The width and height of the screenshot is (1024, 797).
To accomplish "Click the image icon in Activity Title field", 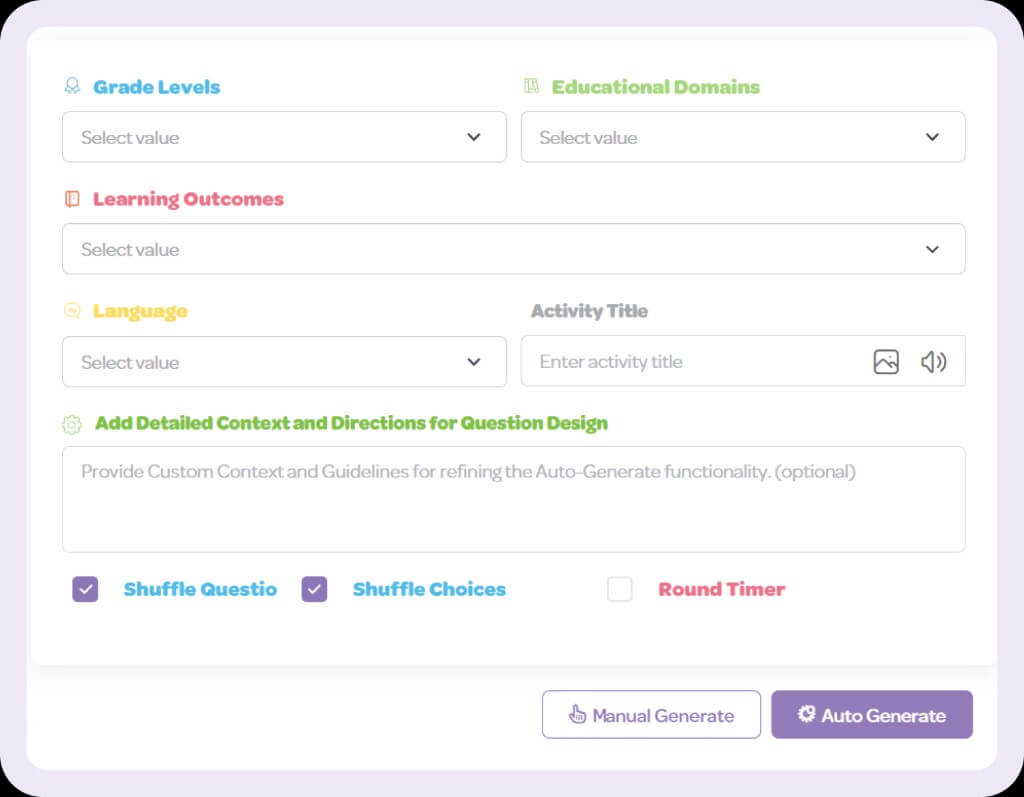I will (886, 362).
